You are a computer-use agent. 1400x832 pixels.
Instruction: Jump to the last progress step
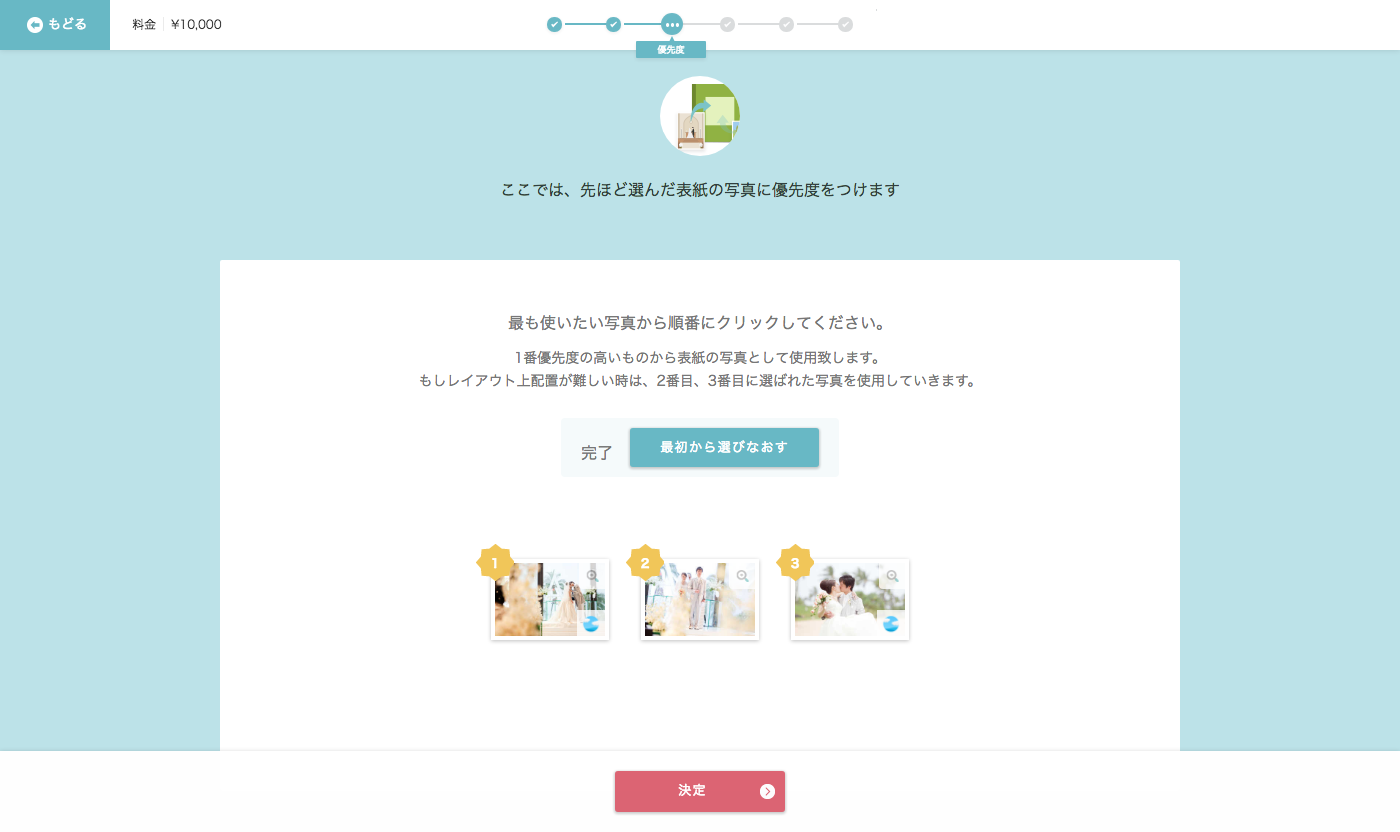tap(846, 24)
